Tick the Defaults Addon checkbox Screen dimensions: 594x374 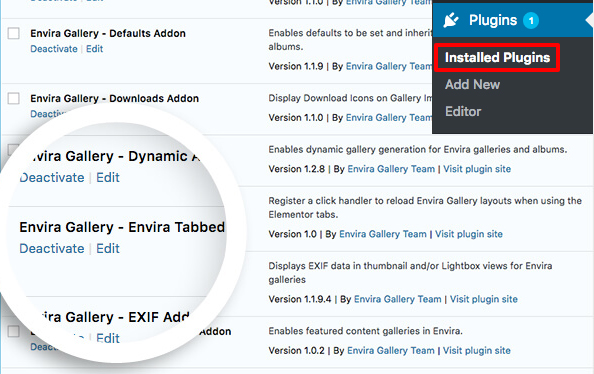14,33
